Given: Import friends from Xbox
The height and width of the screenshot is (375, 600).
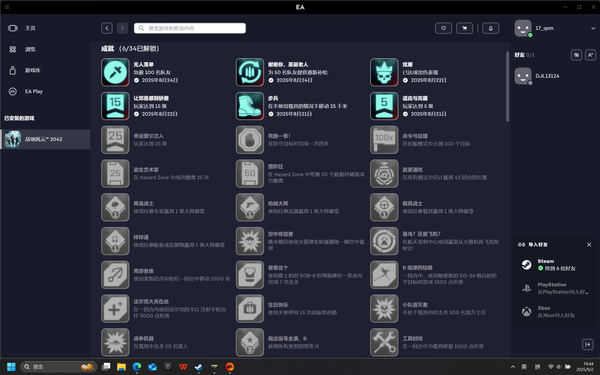Looking at the screenshot, I should pyautogui.click(x=556, y=311).
